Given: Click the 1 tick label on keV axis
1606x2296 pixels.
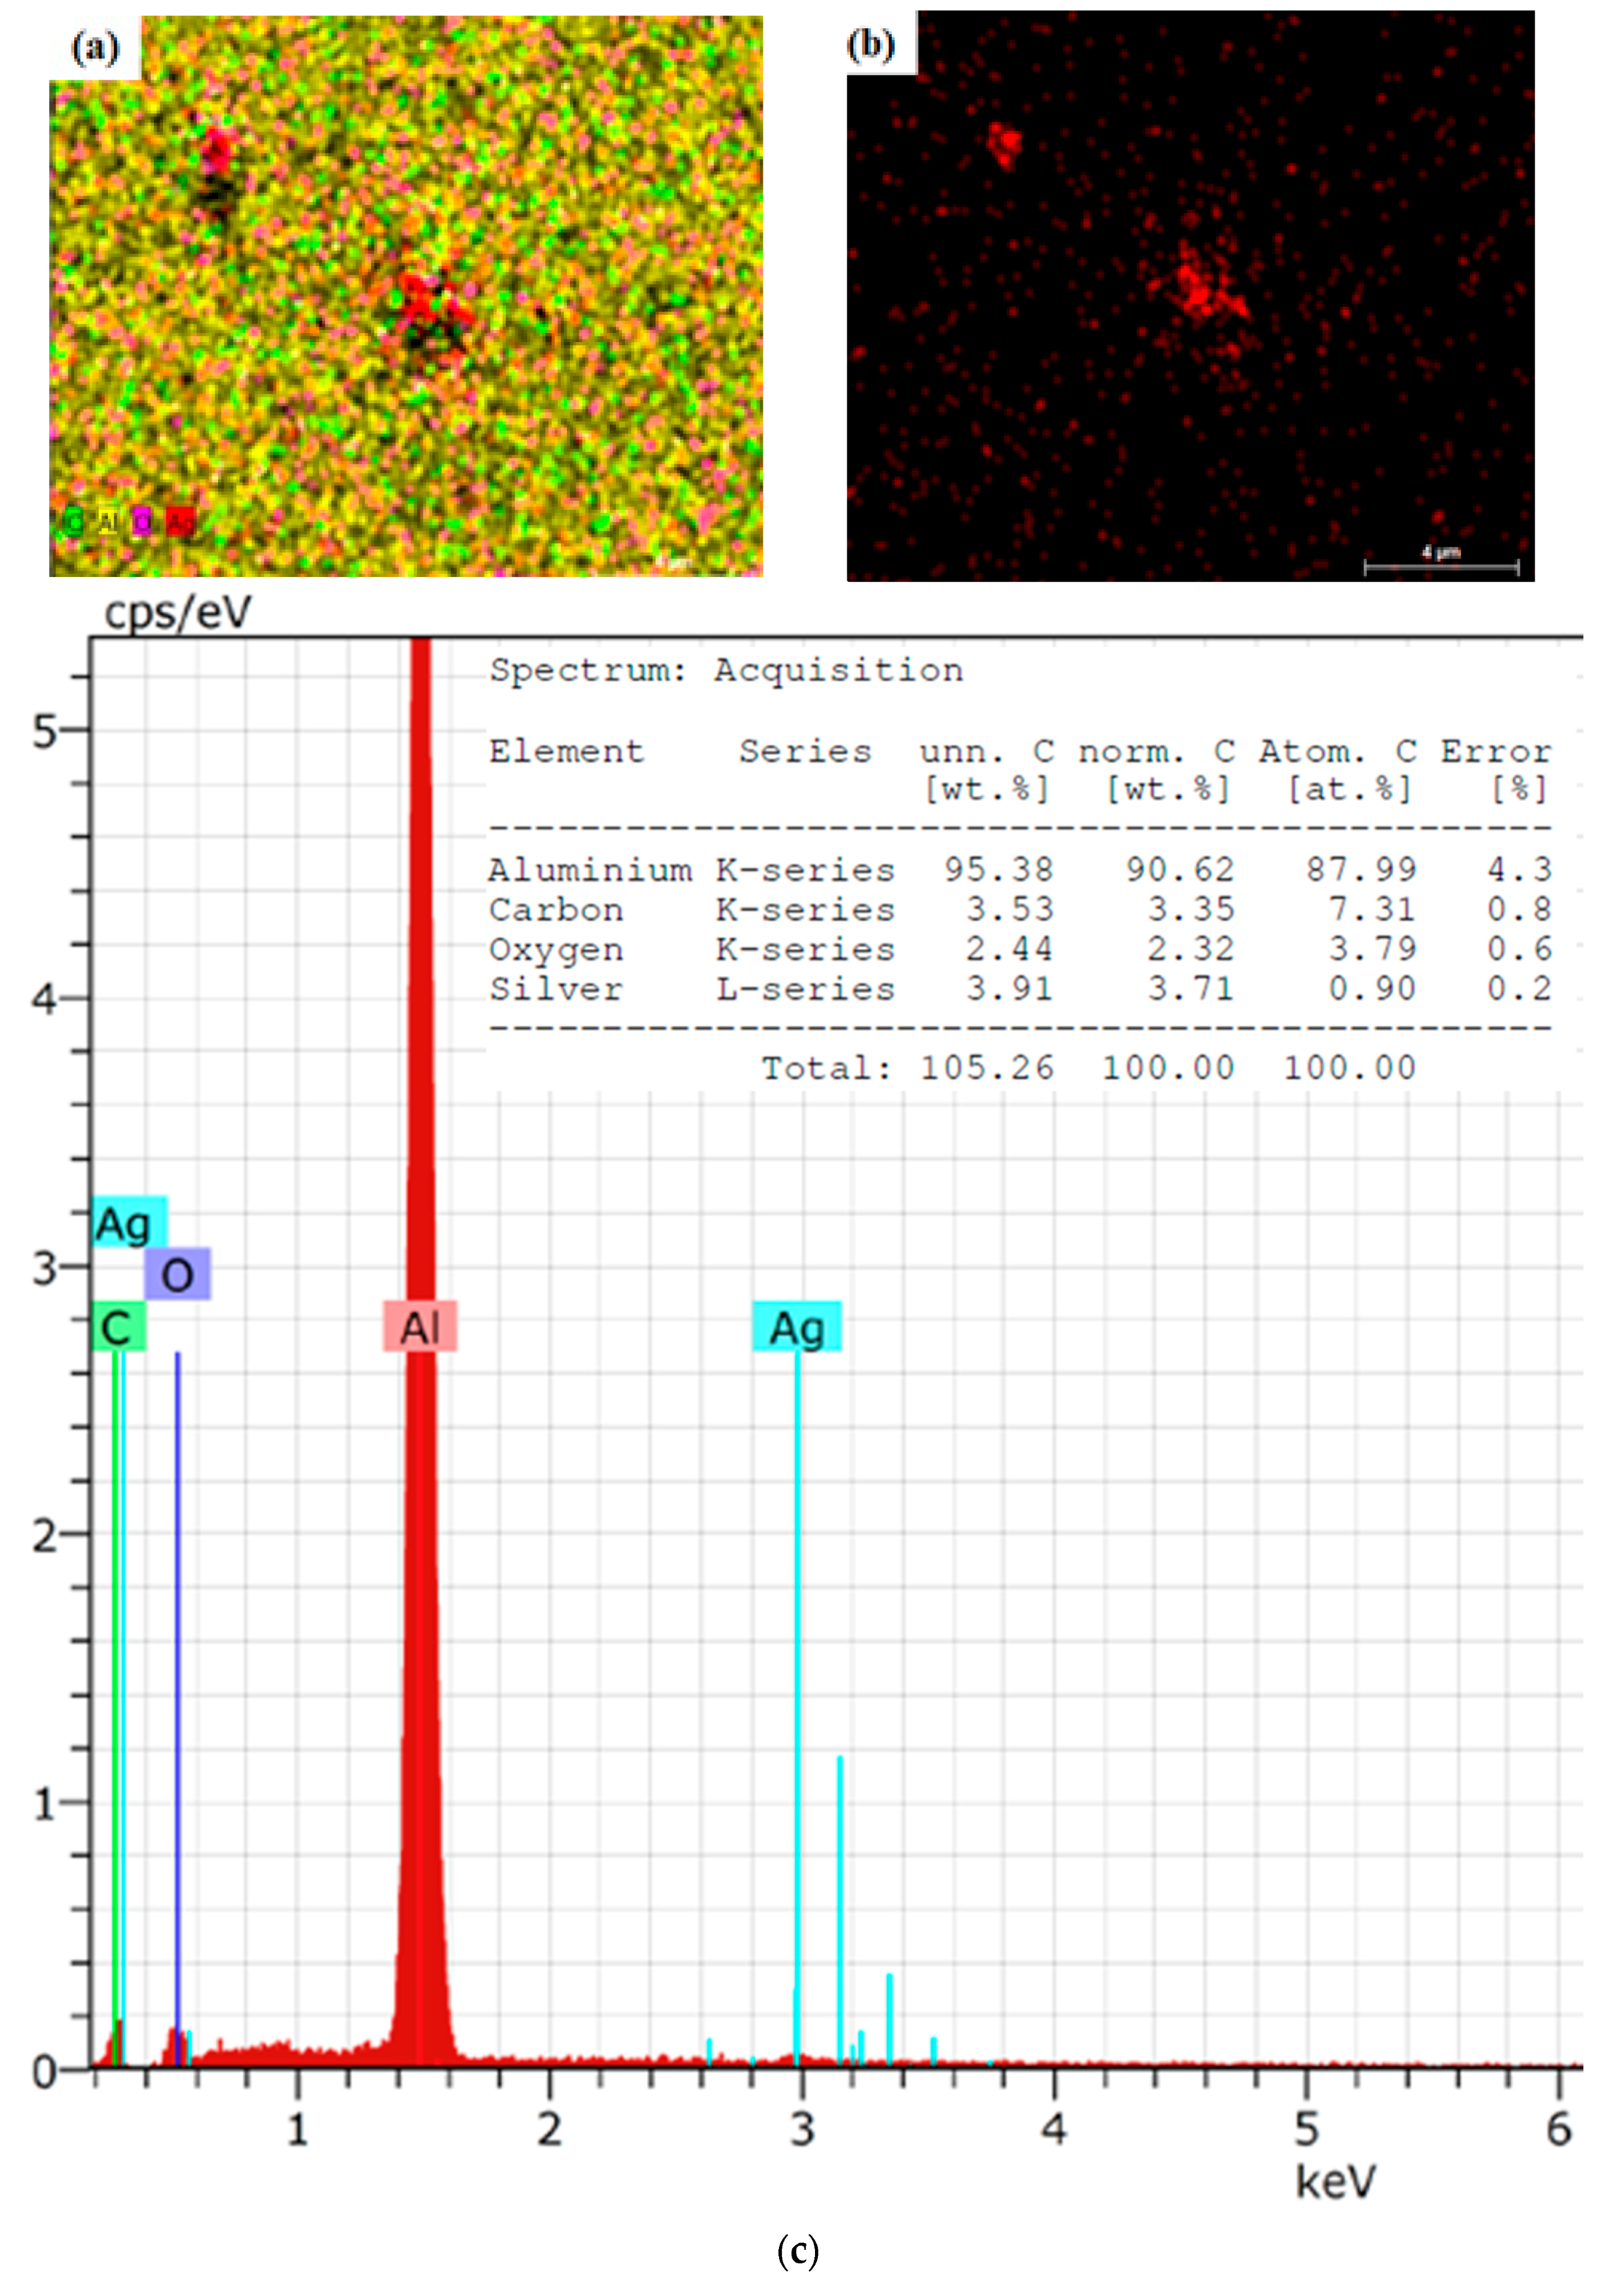Looking at the screenshot, I should click(298, 2130).
